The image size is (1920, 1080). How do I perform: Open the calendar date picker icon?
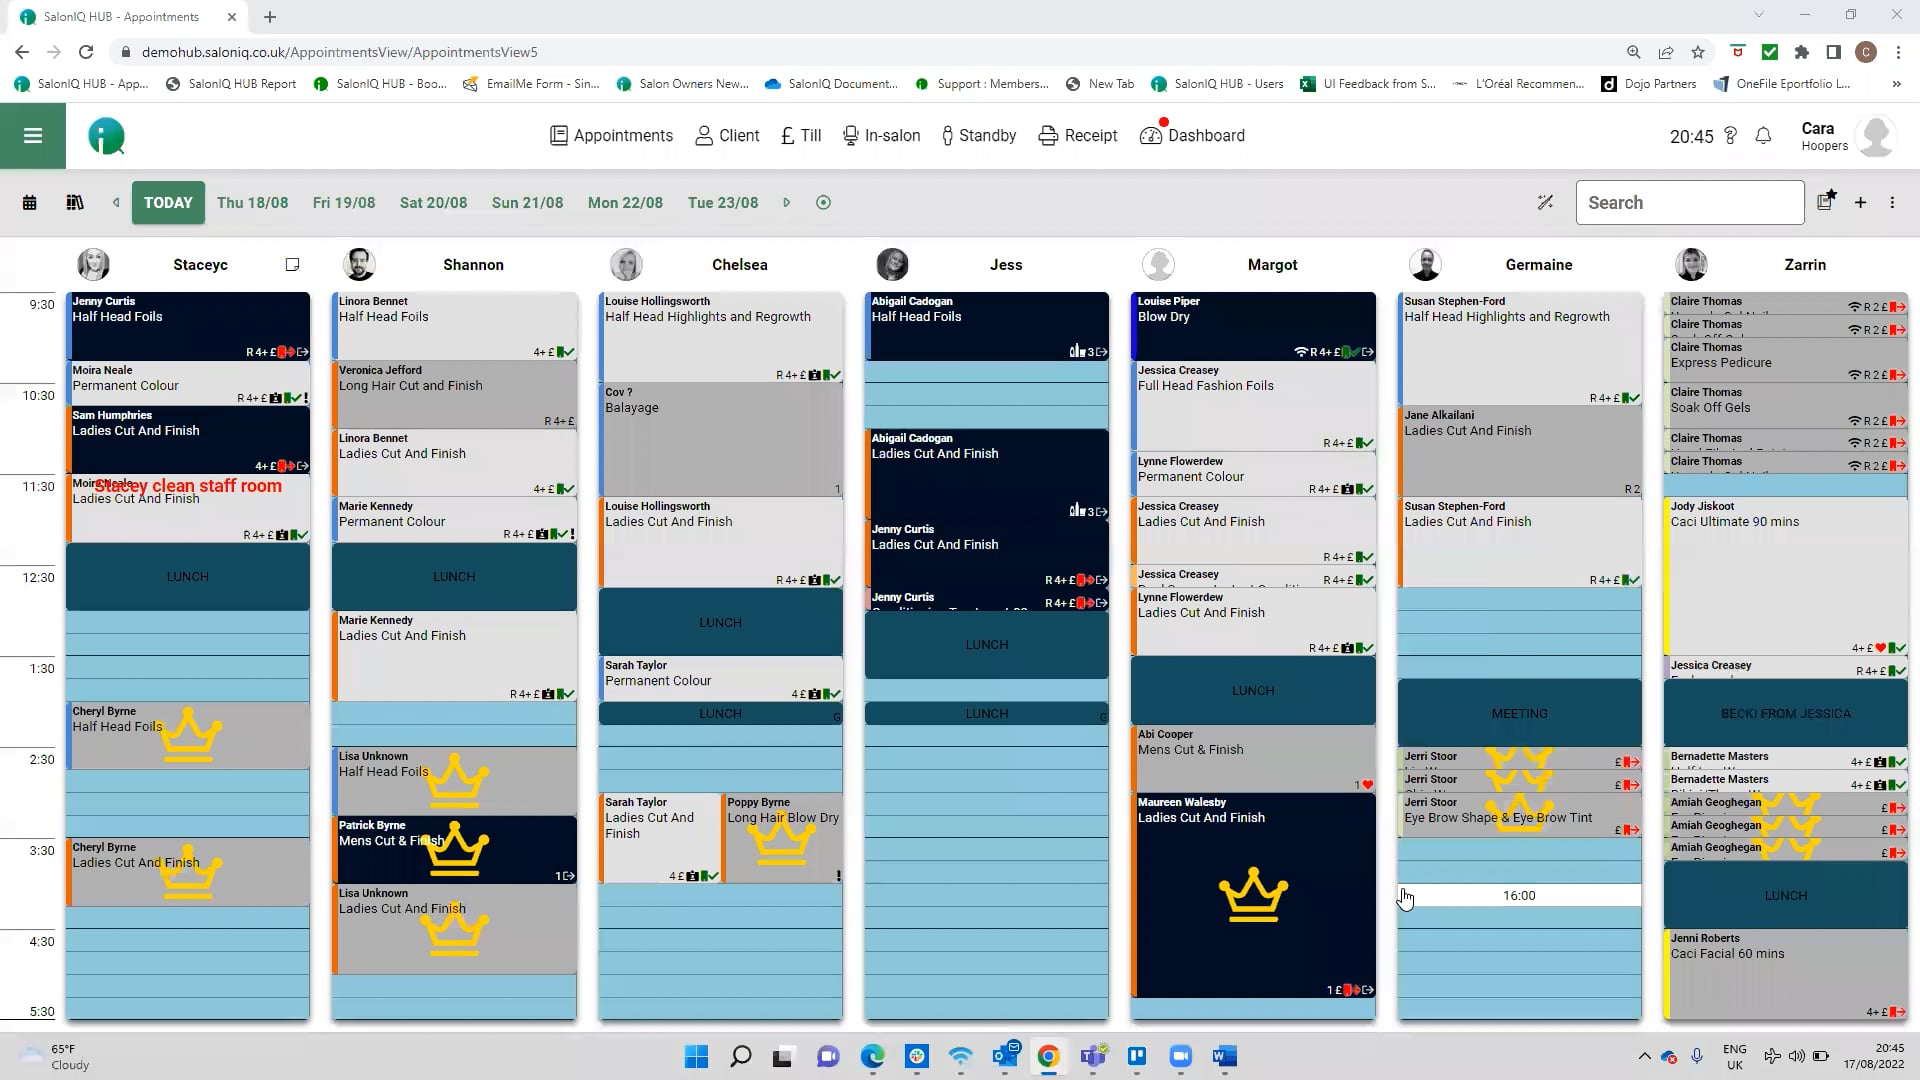30,203
